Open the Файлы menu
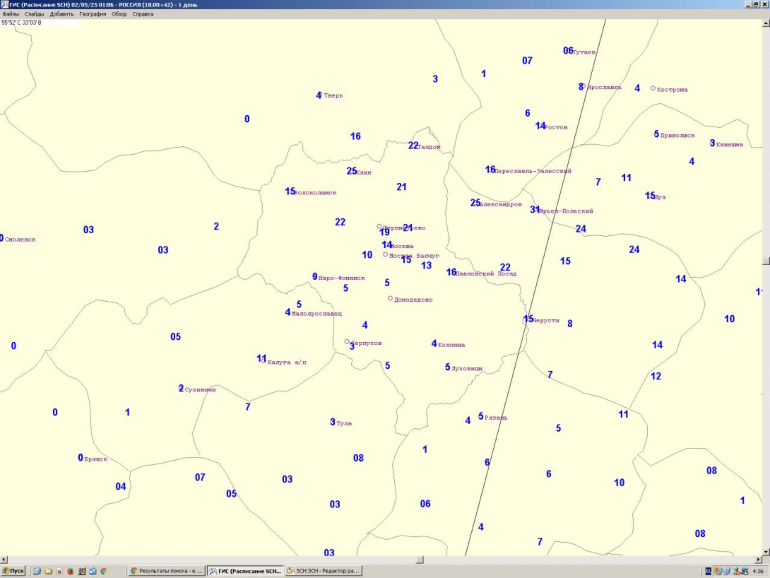The image size is (770, 578). [x=11, y=14]
